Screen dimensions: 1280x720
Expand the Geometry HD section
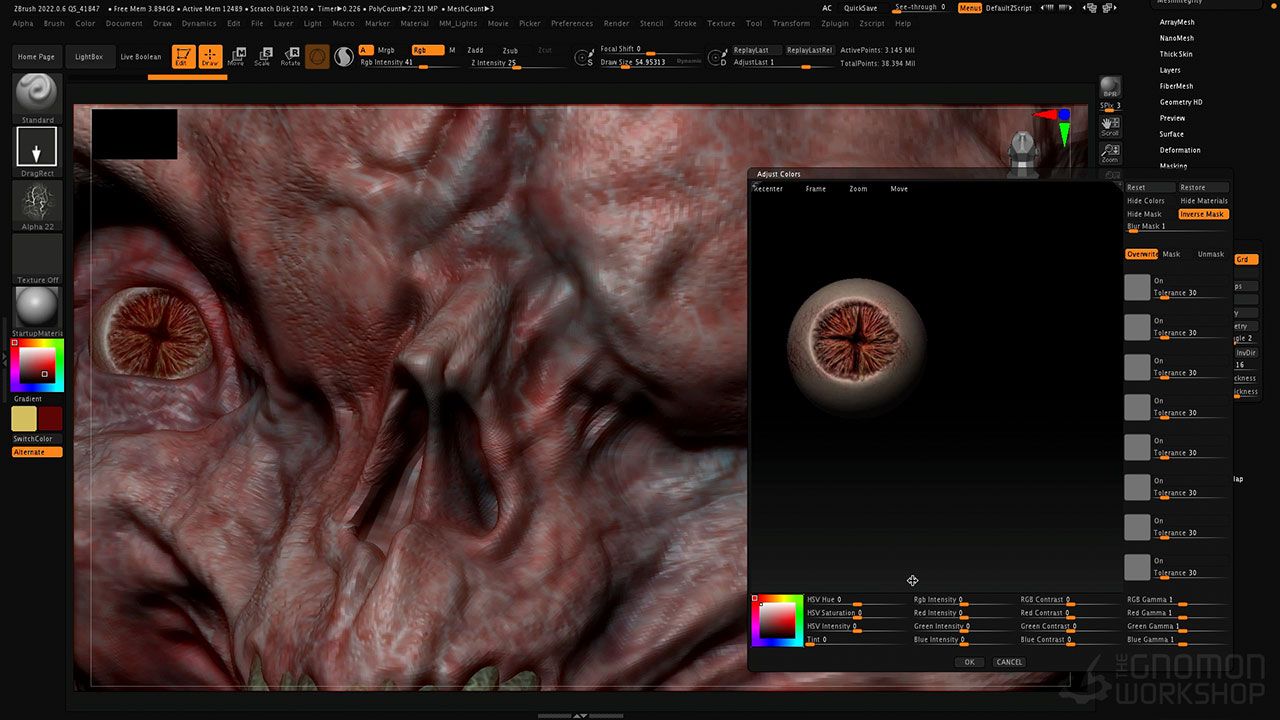coord(1181,102)
